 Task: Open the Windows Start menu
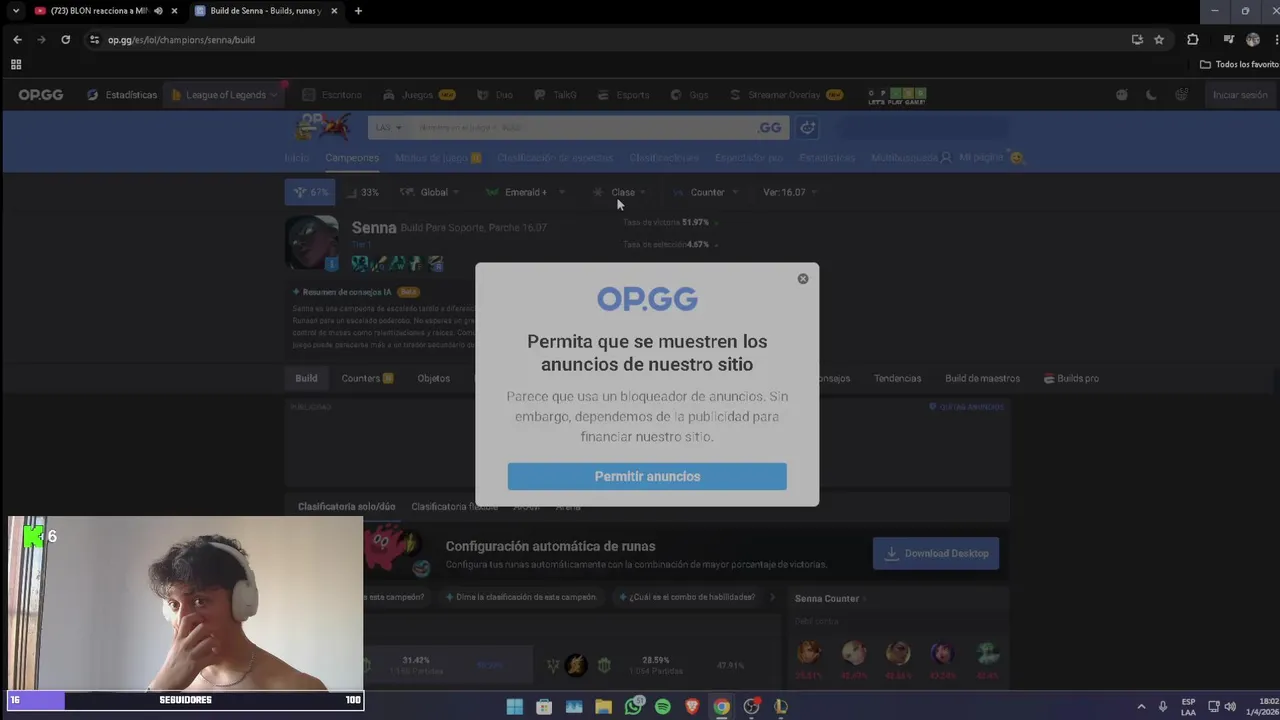click(x=514, y=707)
